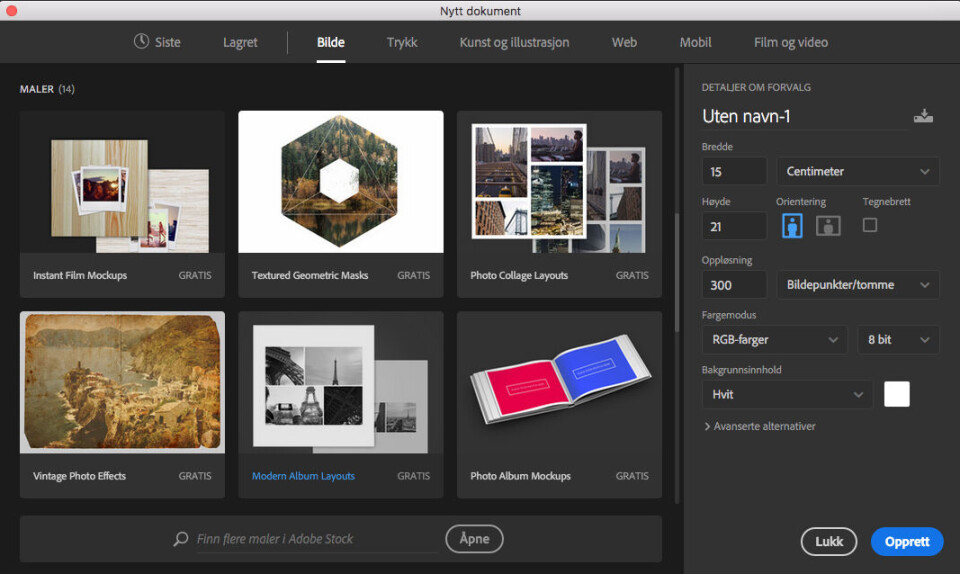The height and width of the screenshot is (574, 960).
Task: Click the magnifier icon in Adobe Stock search
Action: pyautogui.click(x=181, y=539)
